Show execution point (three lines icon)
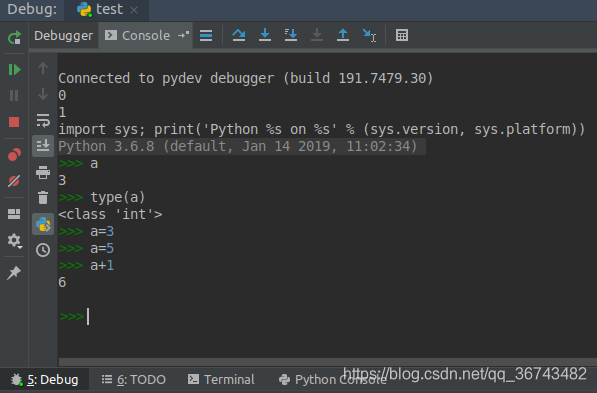597x393 pixels. coord(206,35)
